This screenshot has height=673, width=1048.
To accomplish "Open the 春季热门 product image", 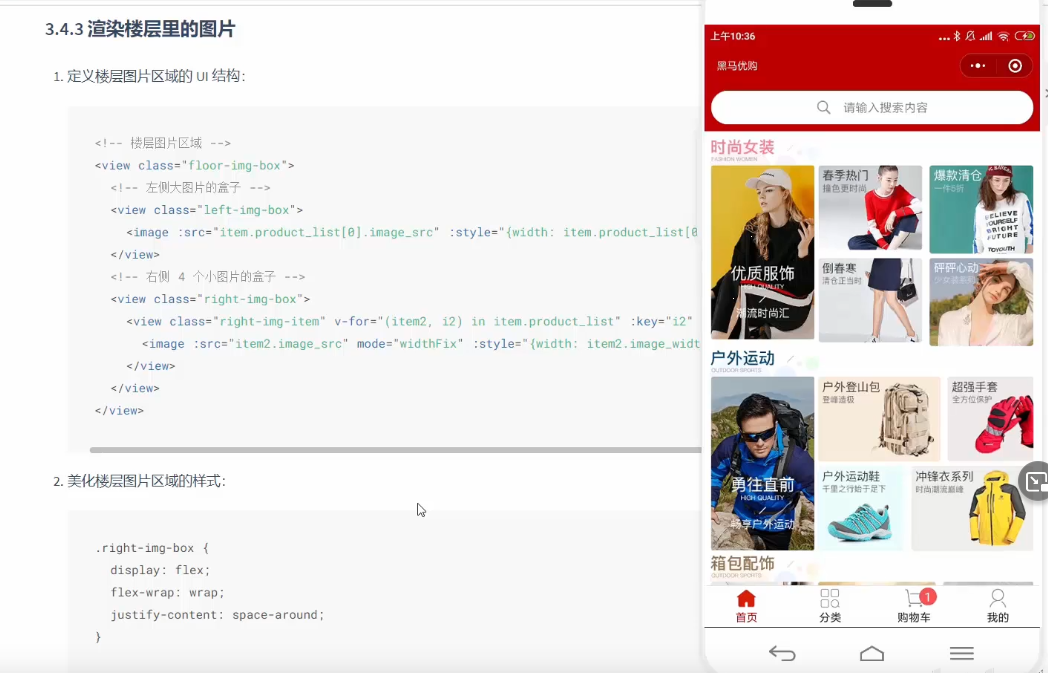I will (870, 209).
